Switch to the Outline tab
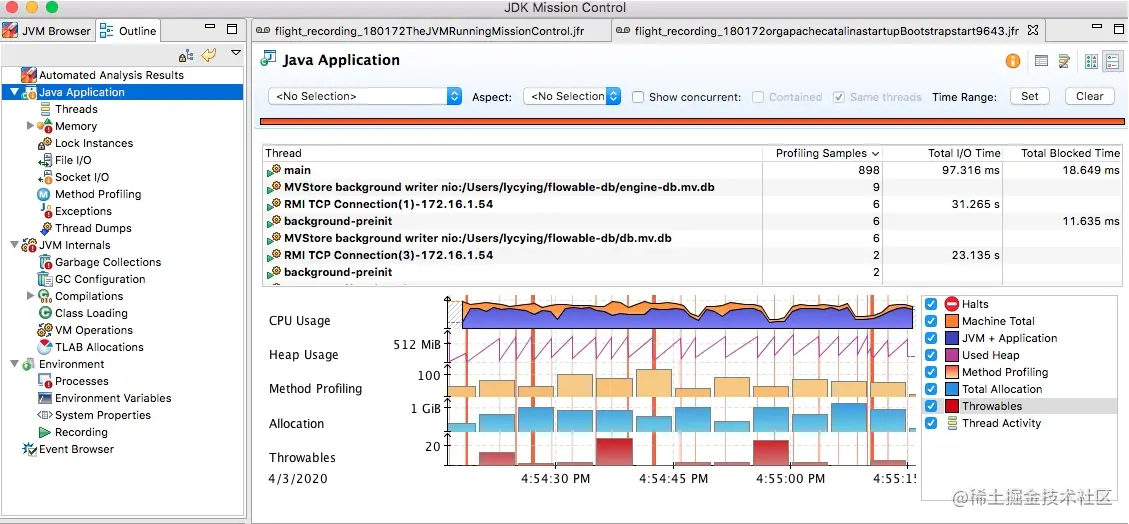The image size is (1129, 524). click(128, 31)
